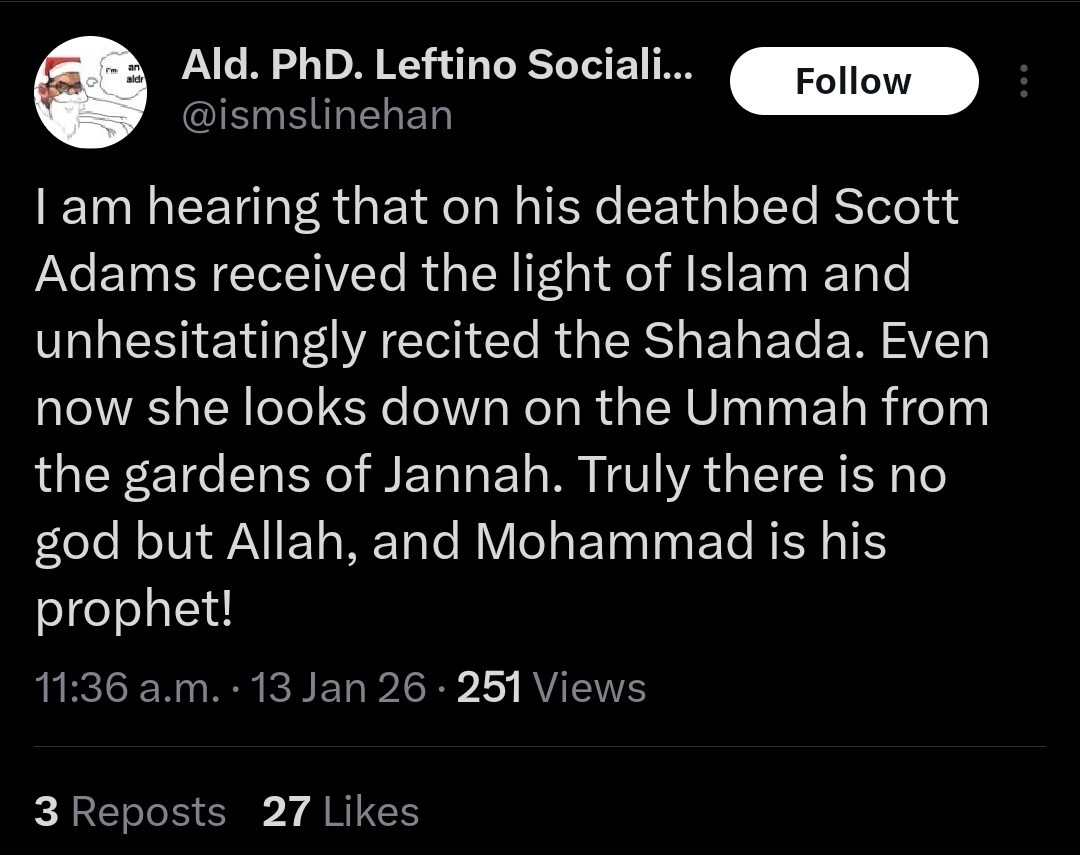Click the Santa cartoon profile avatar

click(x=90, y=92)
